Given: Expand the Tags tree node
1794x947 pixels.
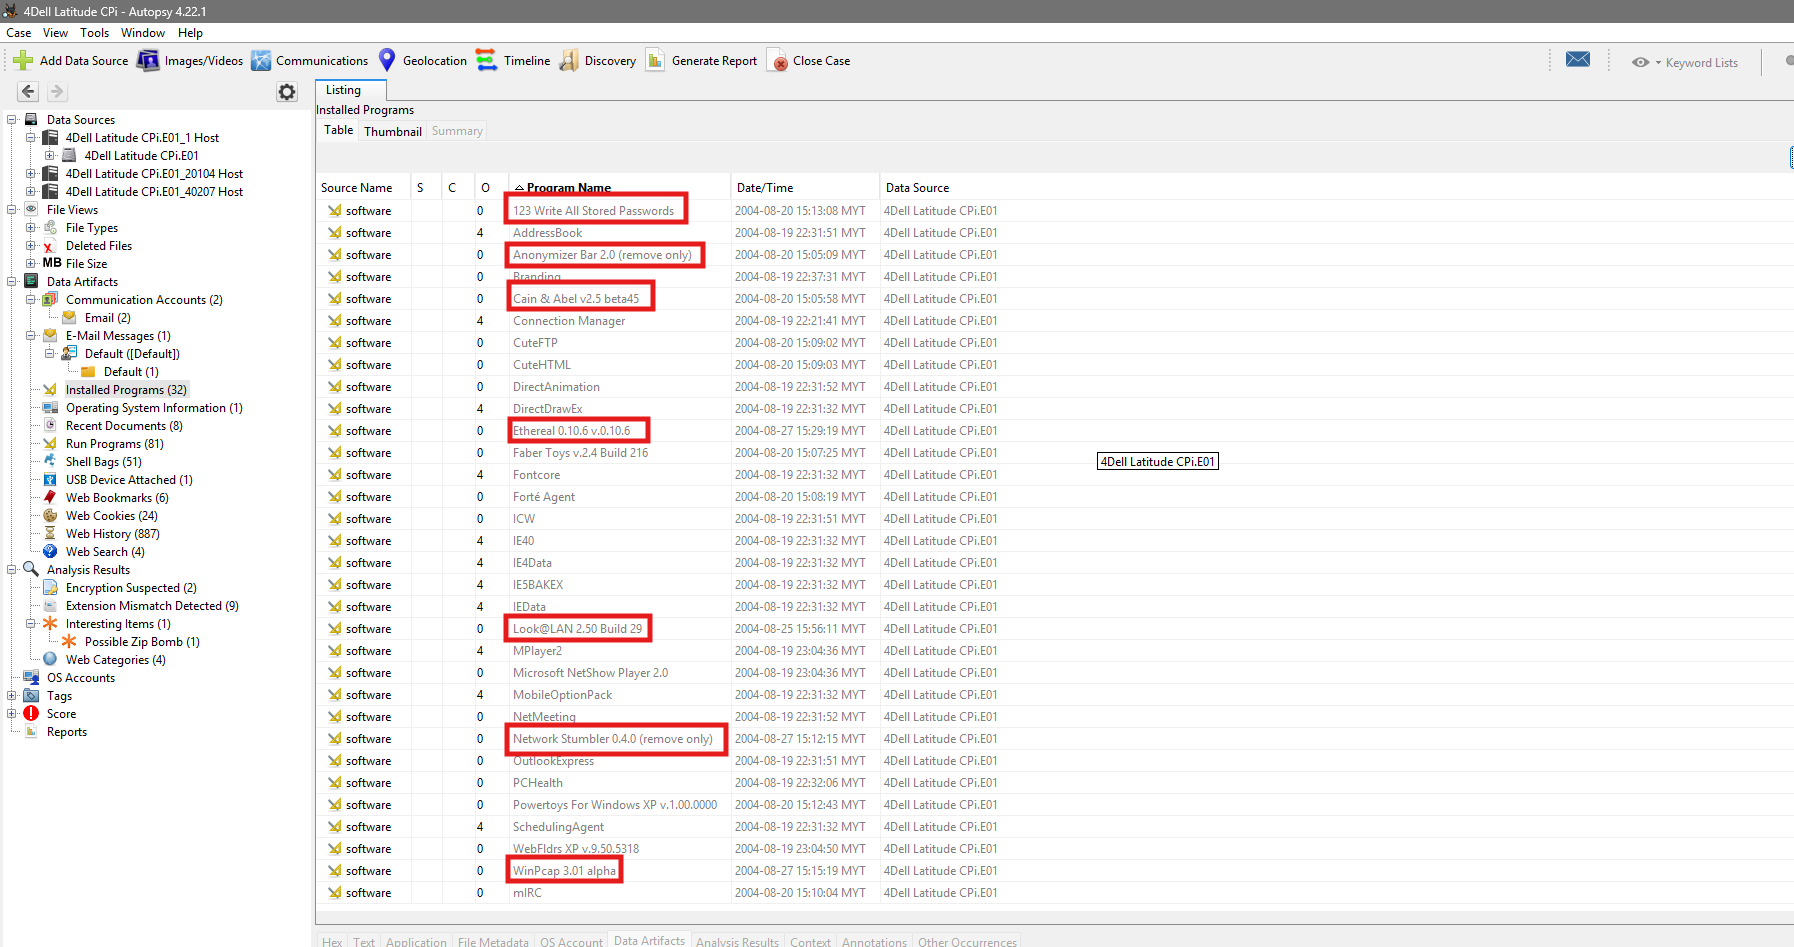Looking at the screenshot, I should pyautogui.click(x=12, y=696).
